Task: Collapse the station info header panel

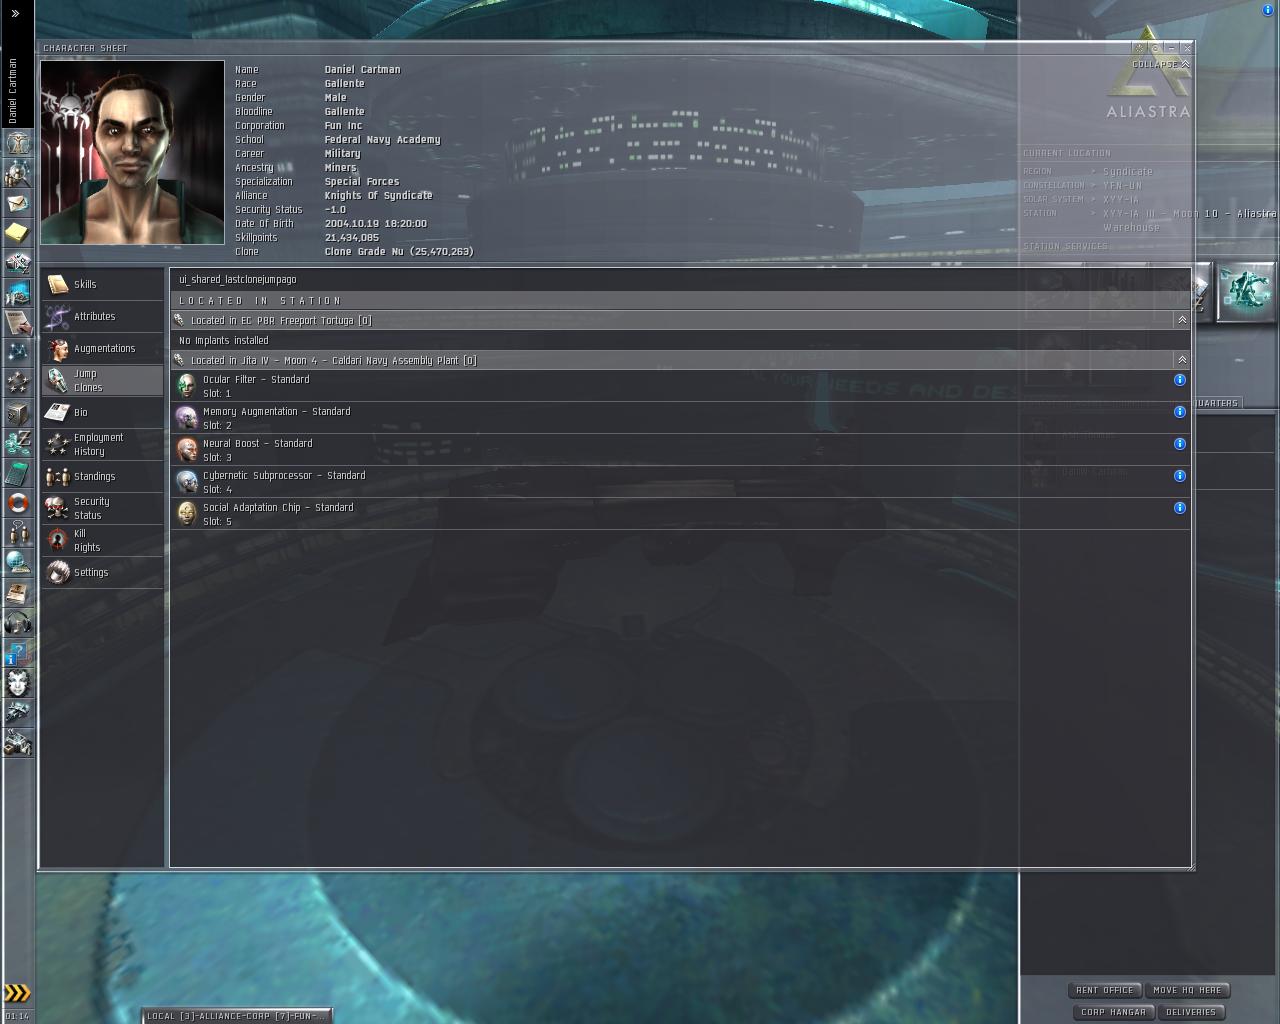Action: [1161, 64]
